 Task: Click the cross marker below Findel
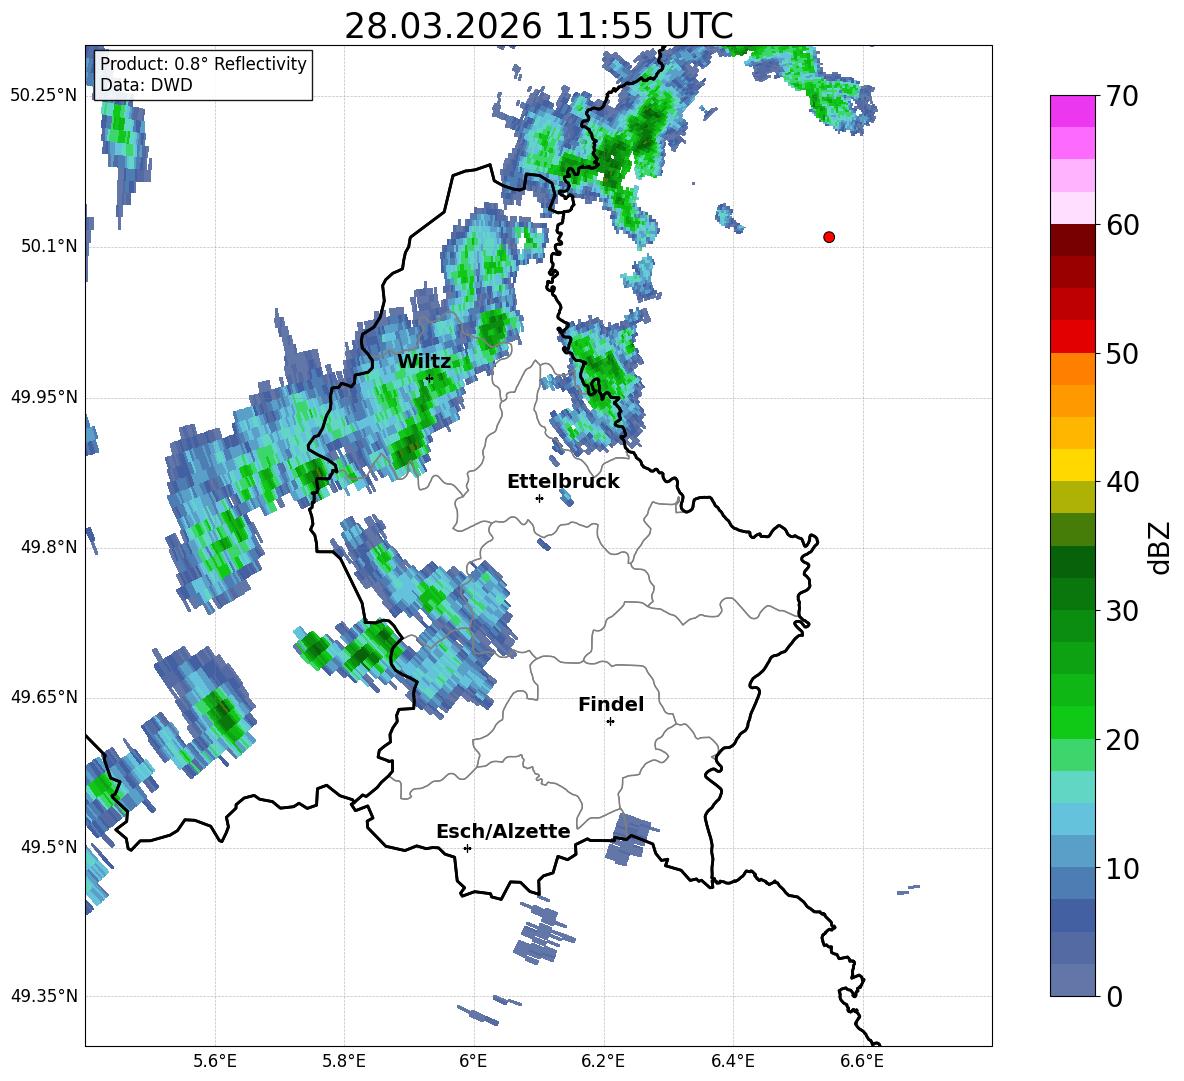(x=610, y=722)
